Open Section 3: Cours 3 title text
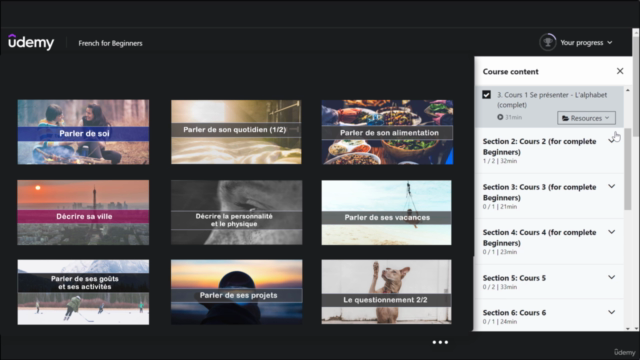 click(x=539, y=192)
